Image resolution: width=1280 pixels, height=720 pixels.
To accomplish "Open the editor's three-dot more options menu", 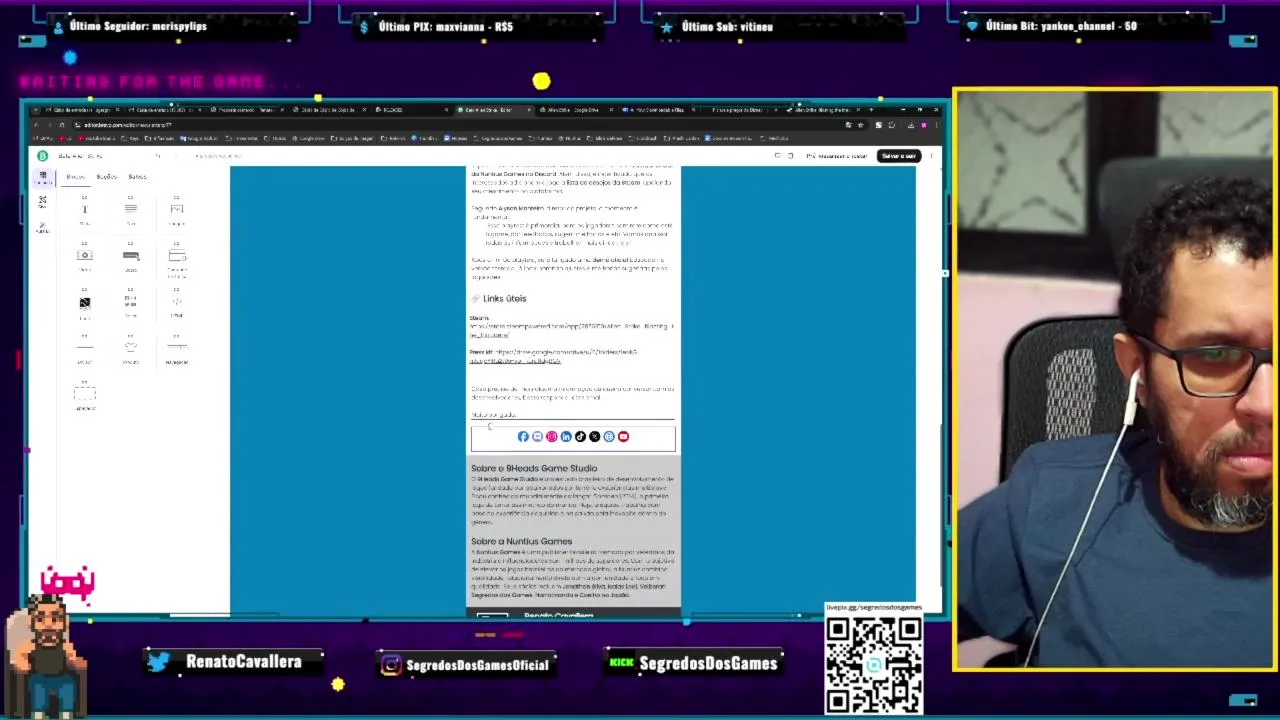I will pos(931,156).
